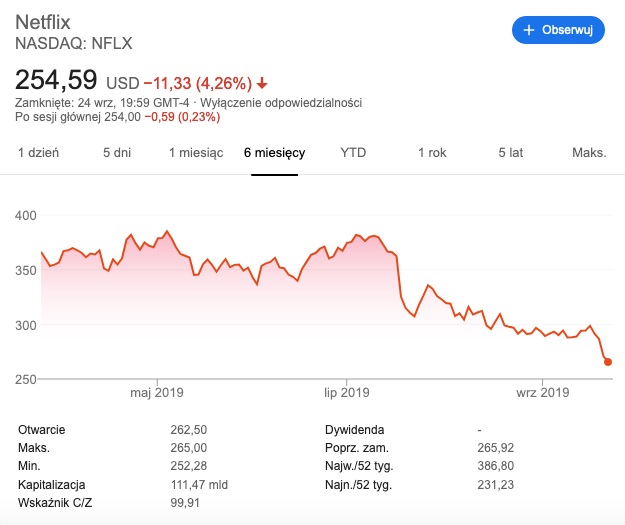The height and width of the screenshot is (525, 625).
Task: Switch to the 1 rok view
Action: [432, 153]
